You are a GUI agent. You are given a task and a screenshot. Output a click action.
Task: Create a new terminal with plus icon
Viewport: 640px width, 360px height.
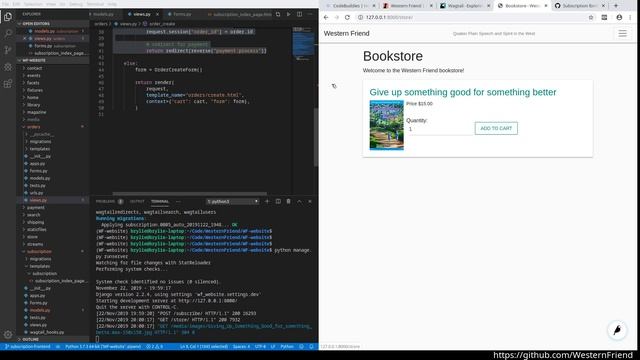[267, 201]
